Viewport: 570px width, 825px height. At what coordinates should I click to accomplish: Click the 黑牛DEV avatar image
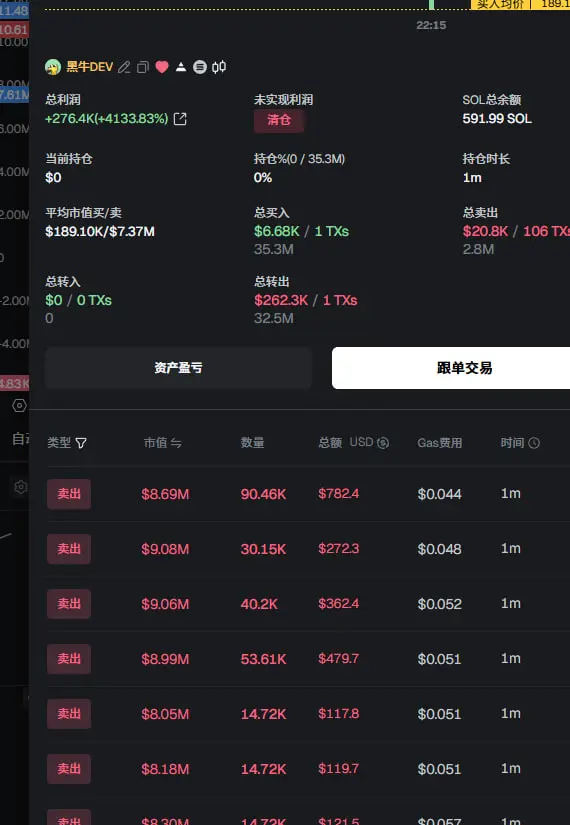pyautogui.click(x=53, y=67)
